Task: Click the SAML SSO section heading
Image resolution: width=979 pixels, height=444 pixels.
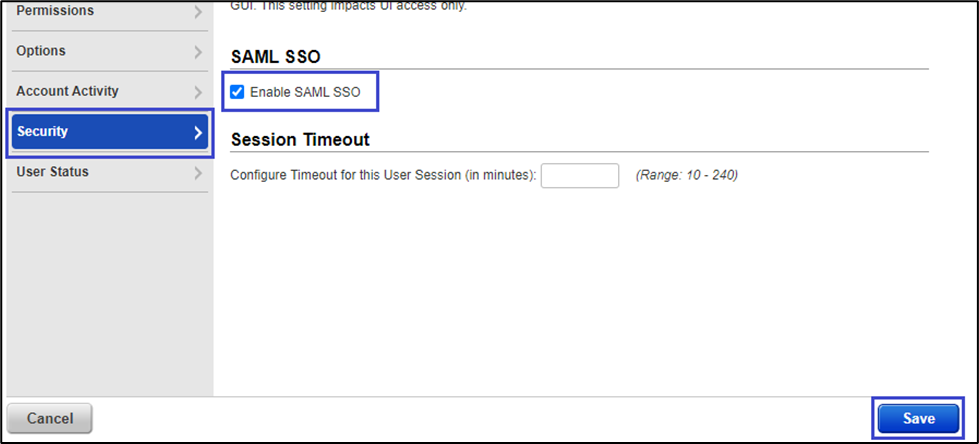Action: [x=275, y=57]
